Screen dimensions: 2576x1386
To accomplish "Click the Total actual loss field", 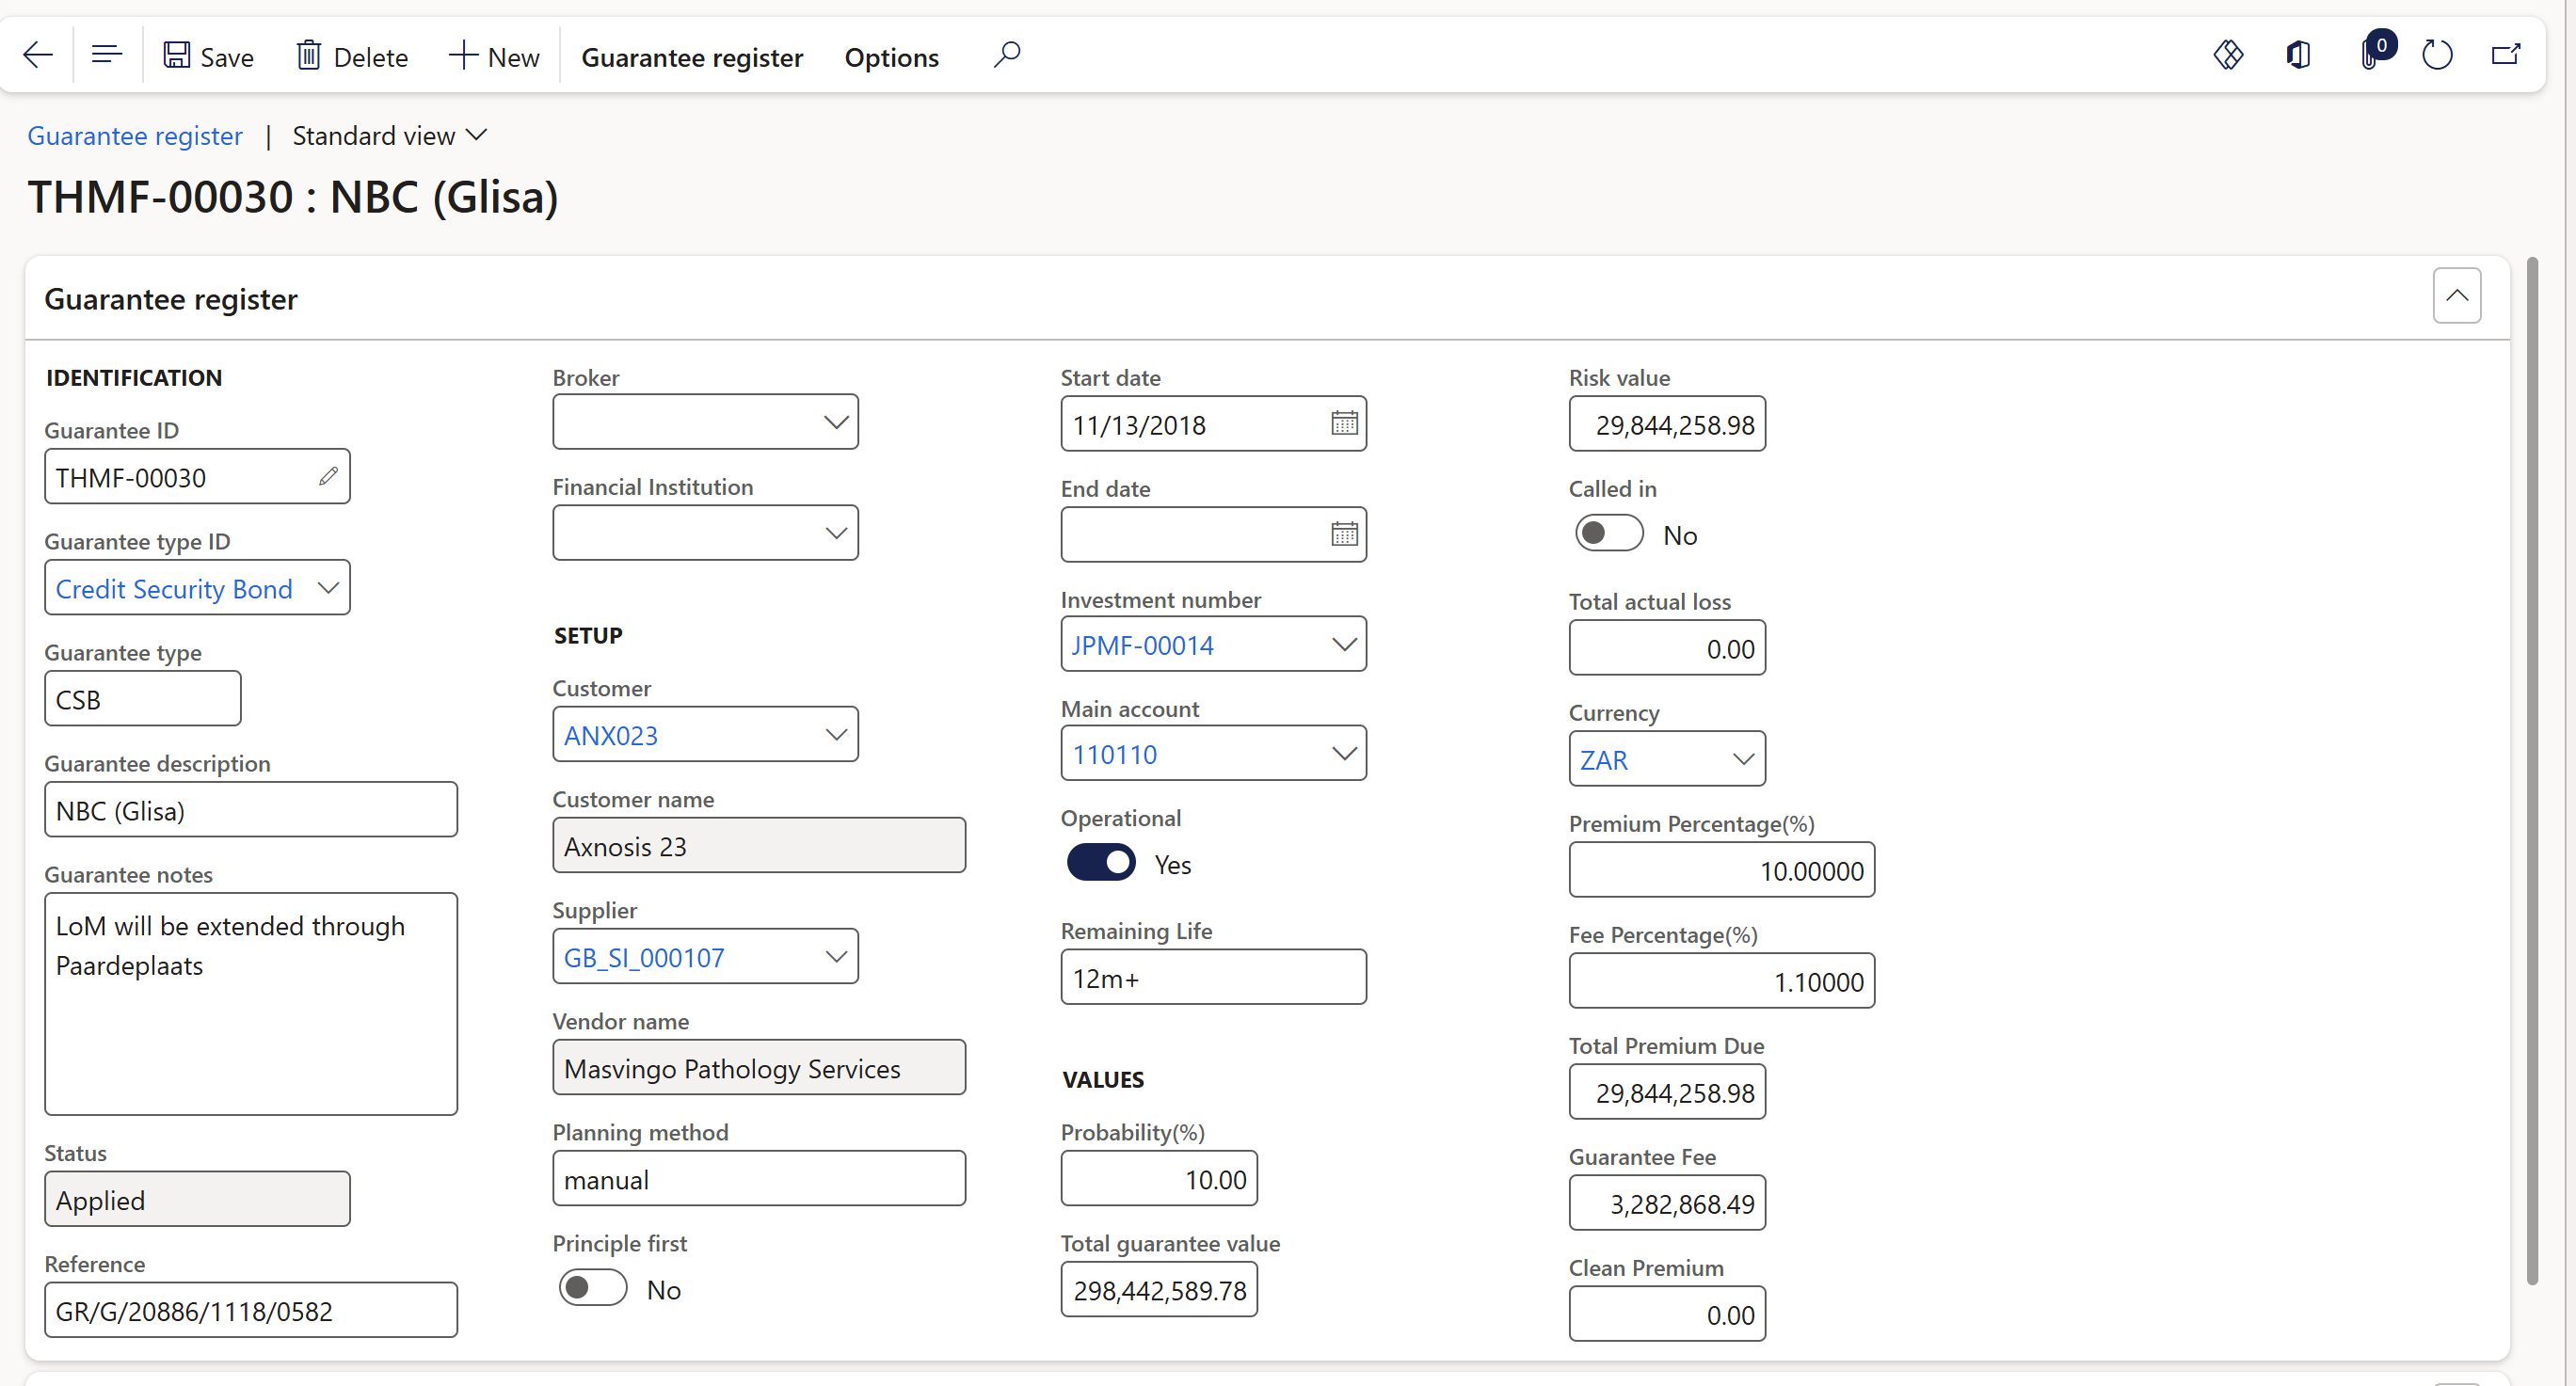I will point(1667,648).
